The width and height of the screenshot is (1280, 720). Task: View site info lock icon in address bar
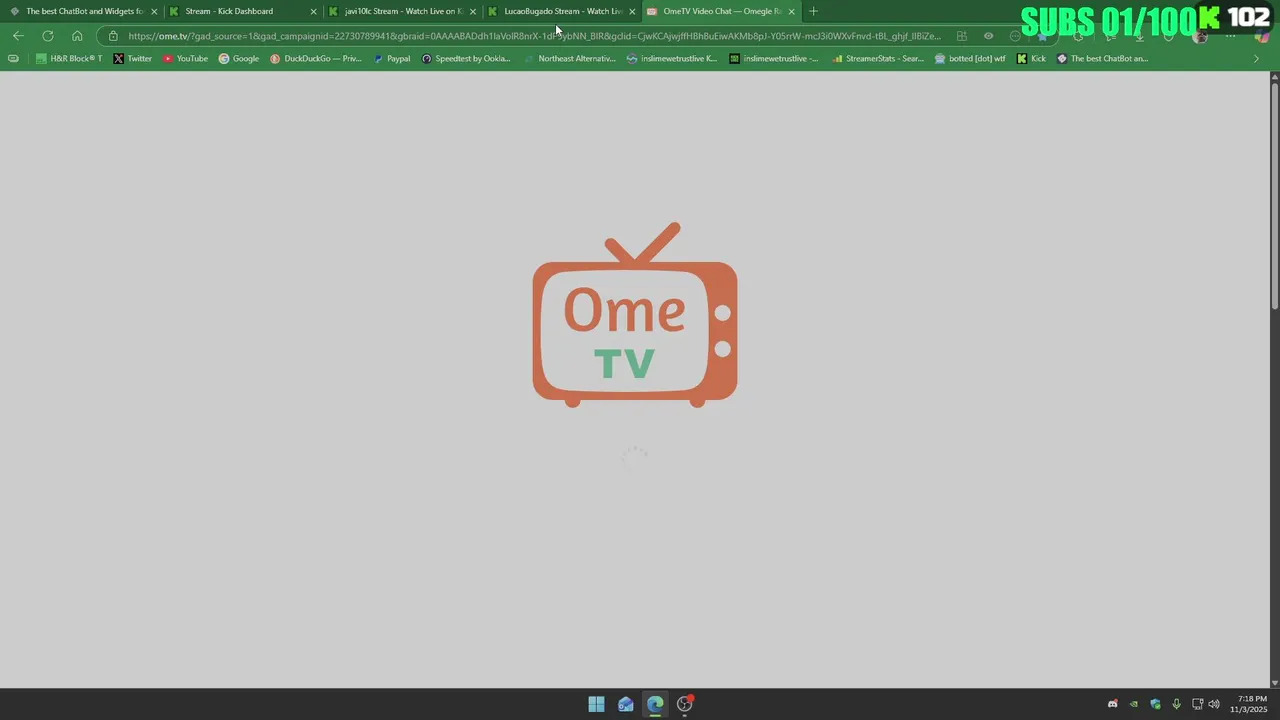(113, 36)
